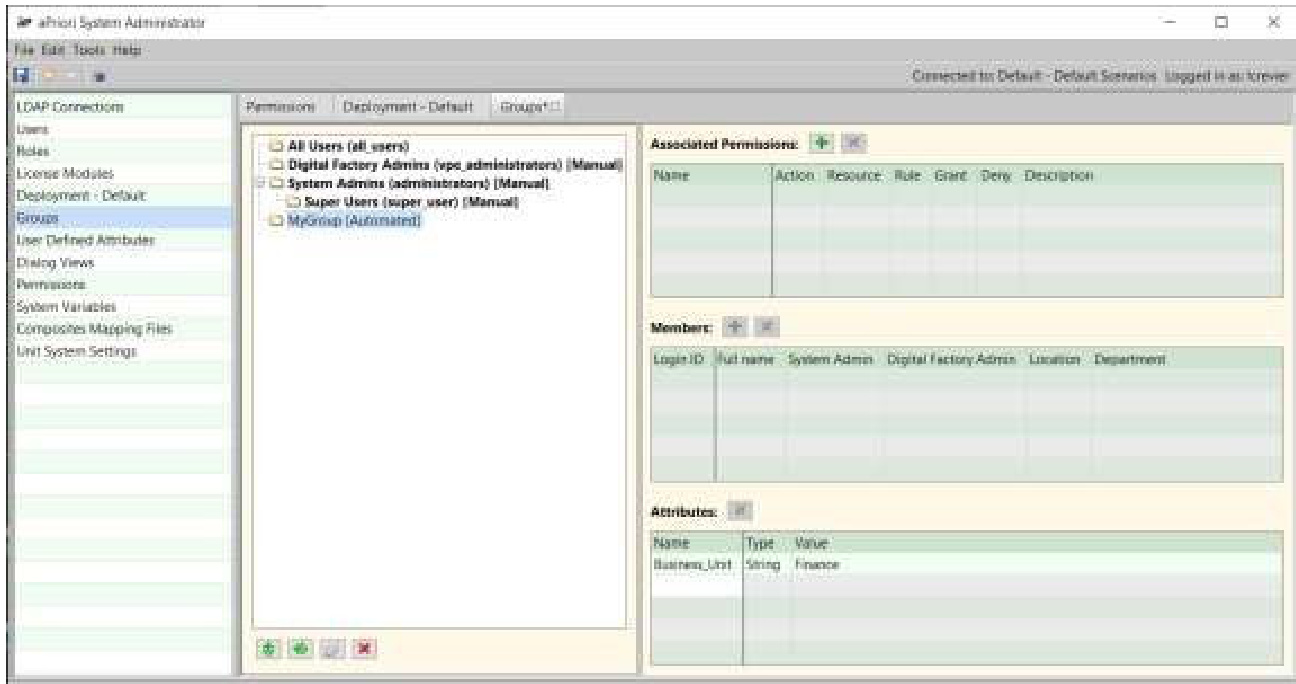This screenshot has width=1296, height=684.
Task: Click the add icon next to Members
Action: pyautogui.click(x=735, y=328)
